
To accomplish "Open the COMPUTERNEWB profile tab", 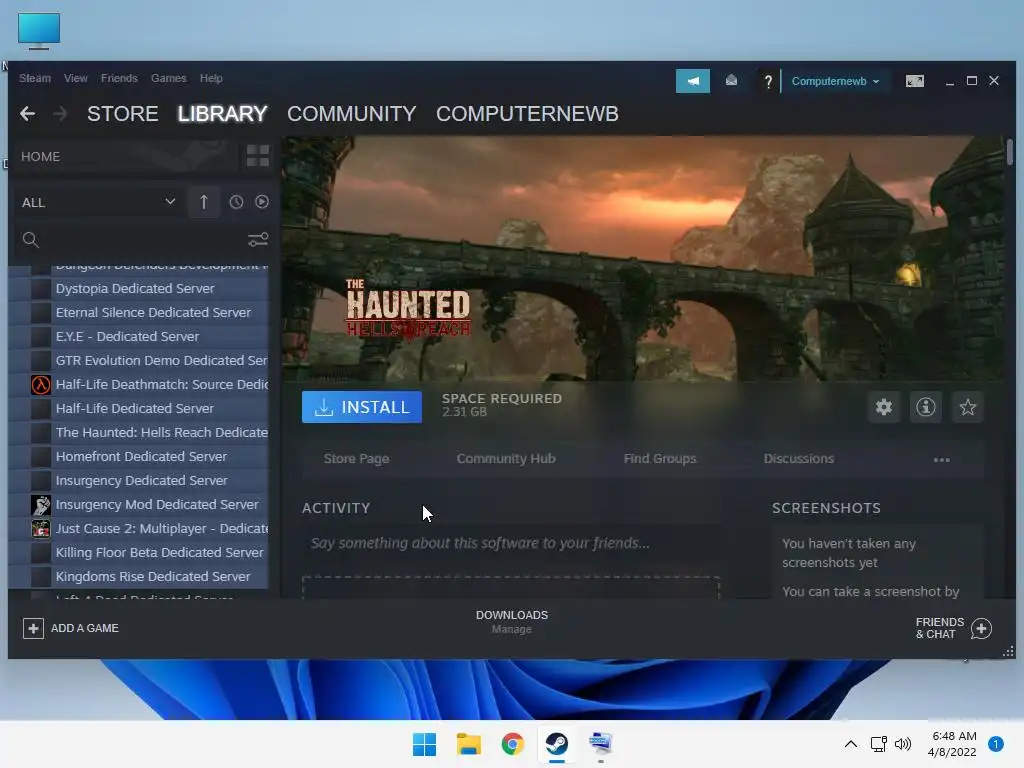I will click(527, 114).
